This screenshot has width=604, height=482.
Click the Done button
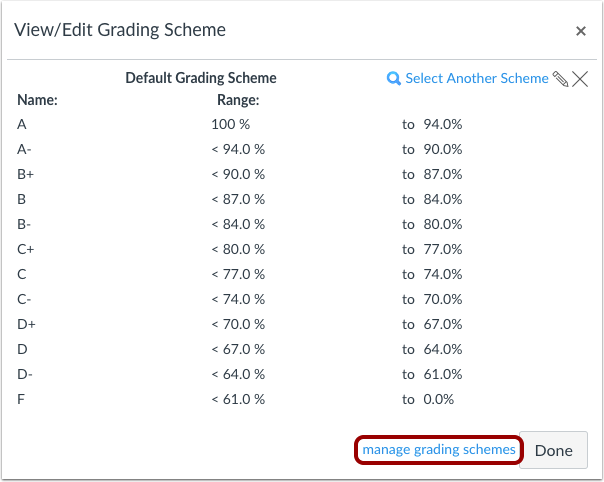(554, 450)
